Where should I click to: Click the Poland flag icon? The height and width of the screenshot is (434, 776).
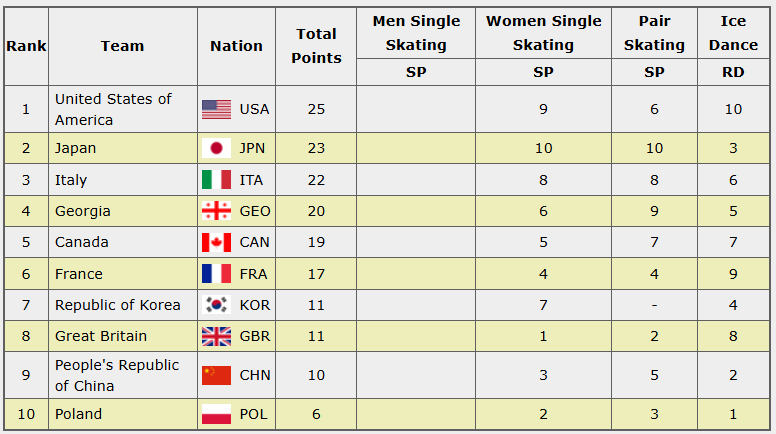(x=216, y=414)
